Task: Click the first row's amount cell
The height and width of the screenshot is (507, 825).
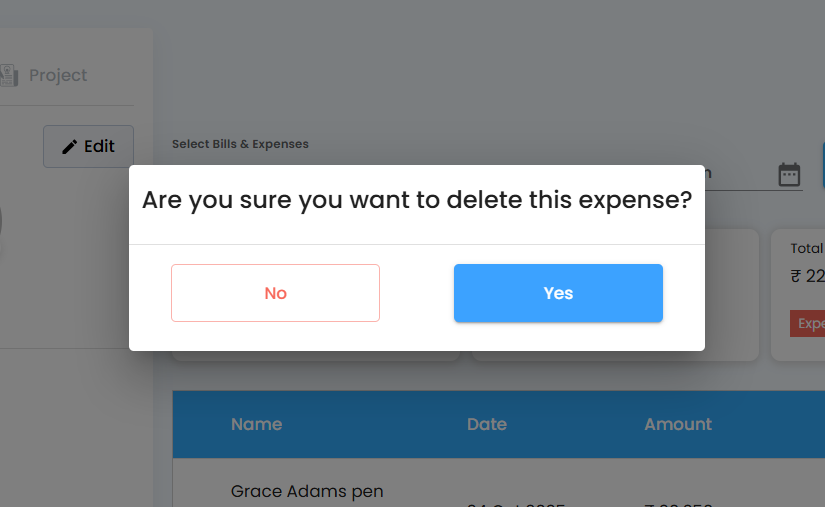Action: tap(678, 503)
